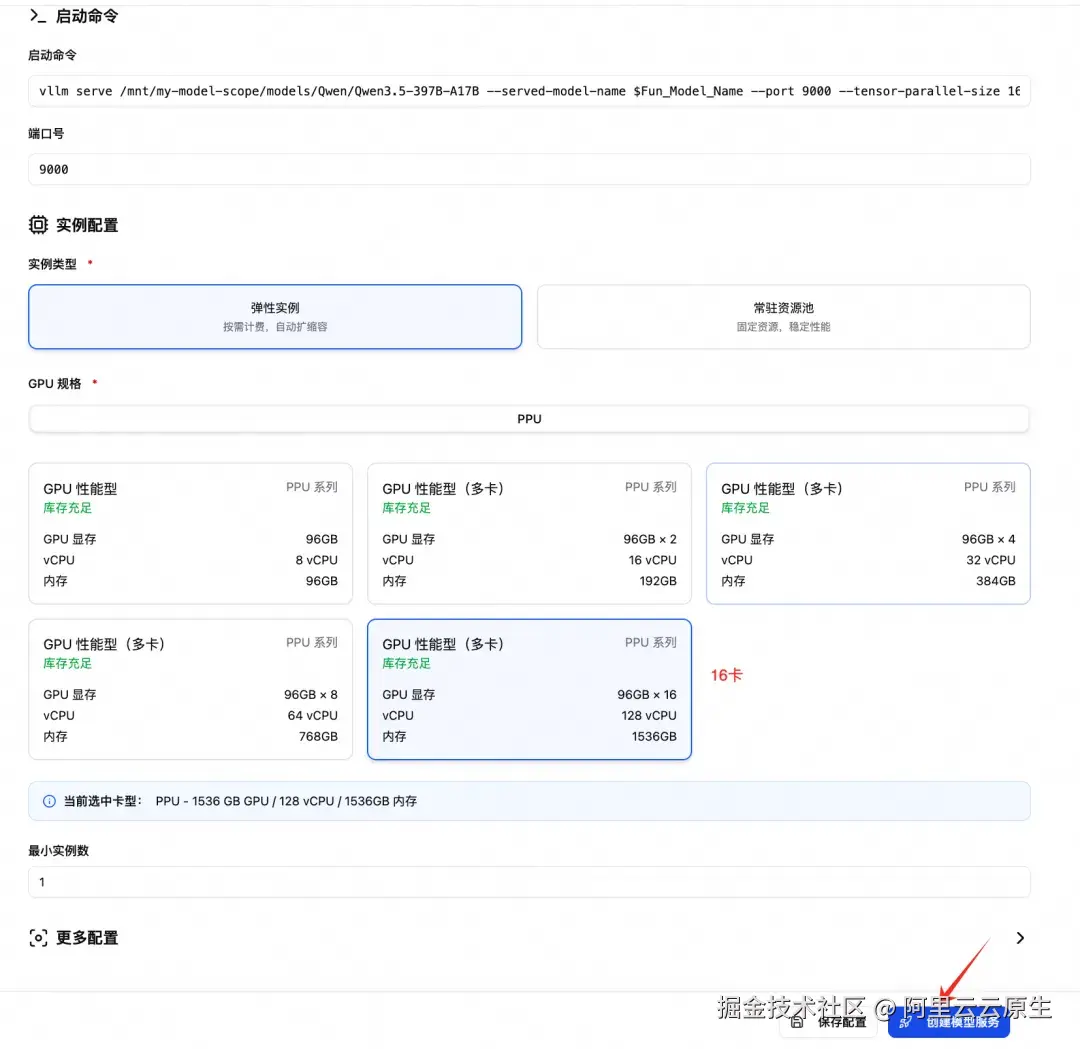Select the 96GB × 8 GPU option
This screenshot has height=1049, width=1080.
point(190,689)
